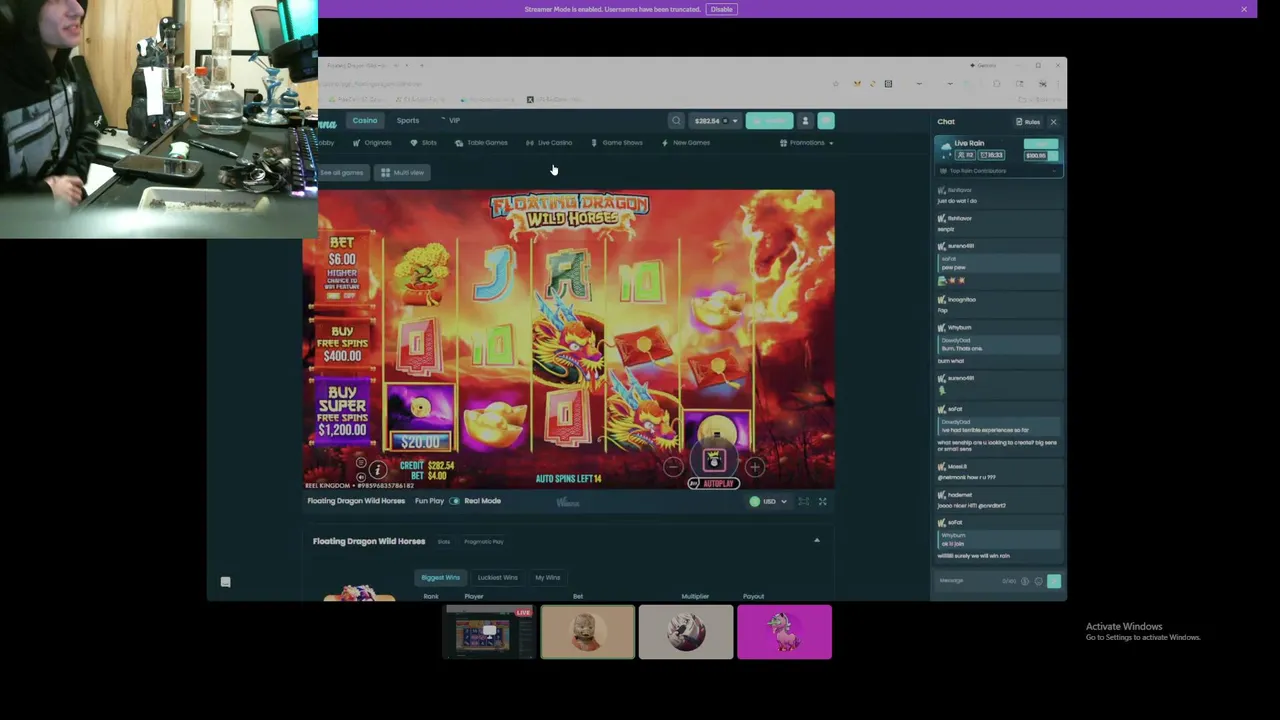Click the support icon at bottom left
The width and height of the screenshot is (1280, 720).
pyautogui.click(x=225, y=582)
